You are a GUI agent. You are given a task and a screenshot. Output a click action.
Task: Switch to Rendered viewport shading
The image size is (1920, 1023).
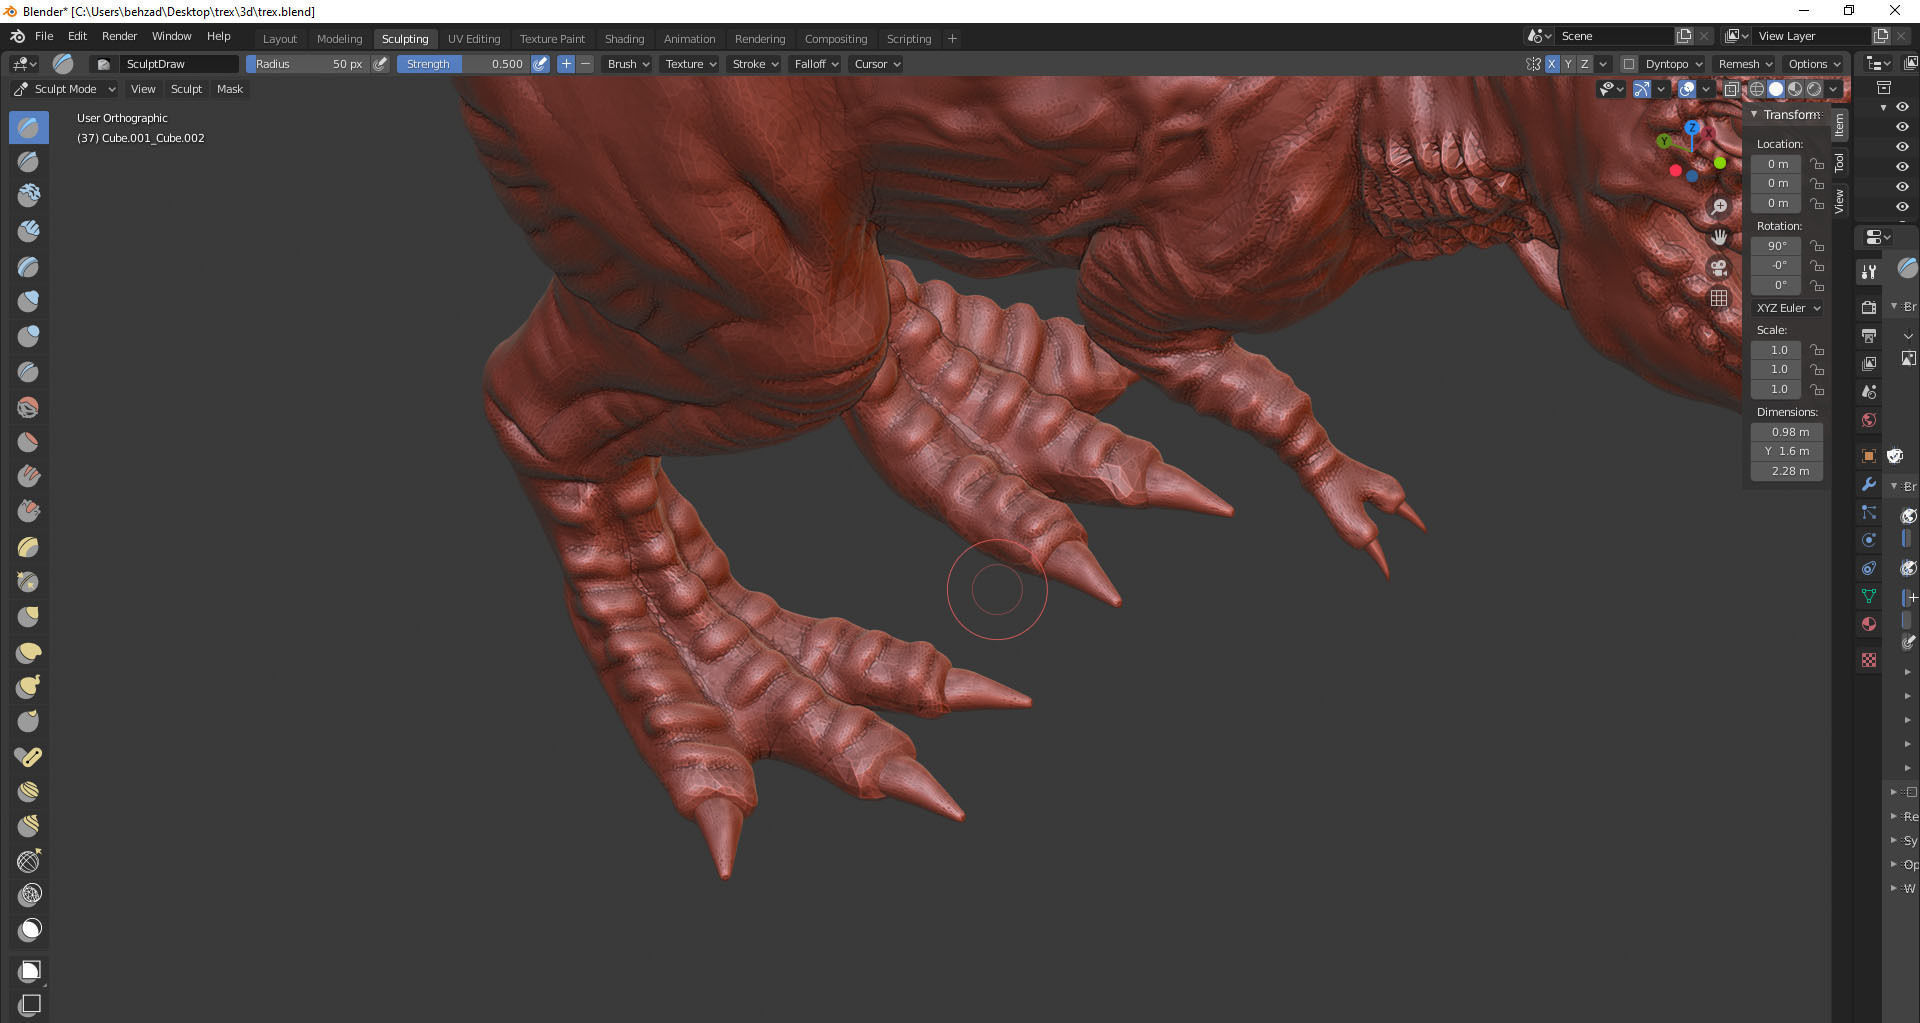click(1814, 89)
